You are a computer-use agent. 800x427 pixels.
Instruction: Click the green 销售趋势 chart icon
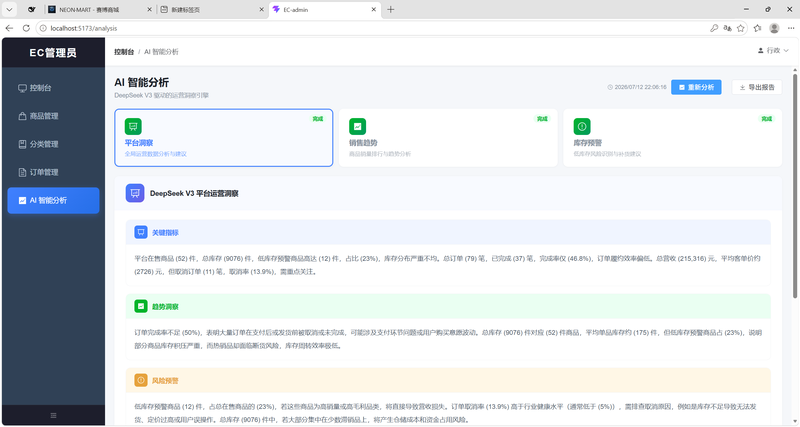point(358,126)
